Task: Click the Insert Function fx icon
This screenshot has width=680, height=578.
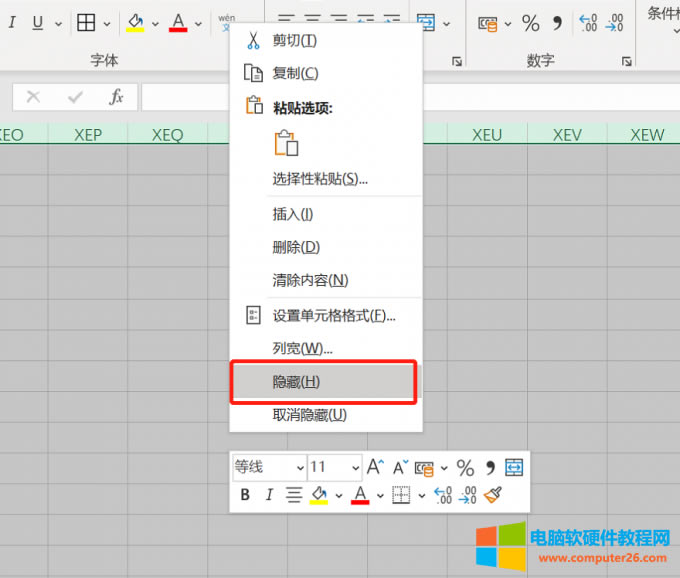Action: click(x=116, y=97)
